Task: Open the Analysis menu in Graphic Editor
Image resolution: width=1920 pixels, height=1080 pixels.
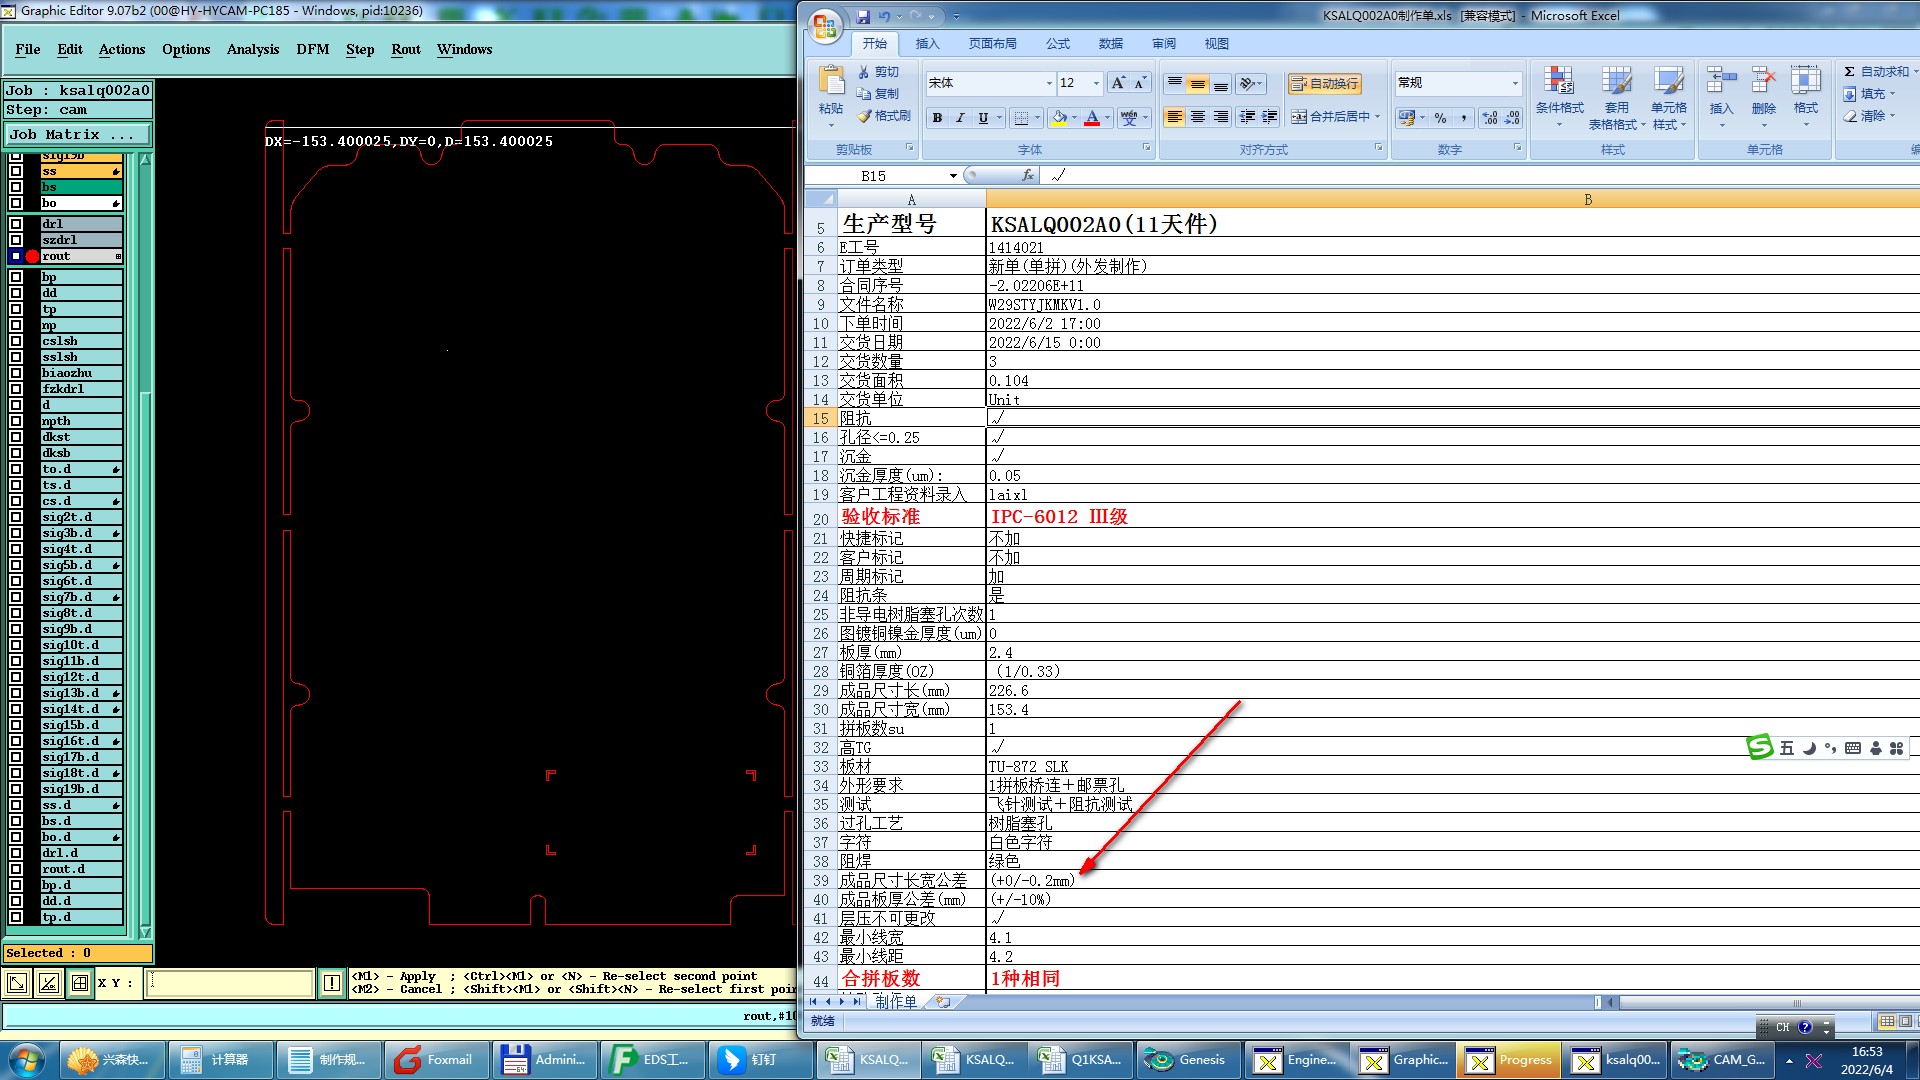Action: [x=252, y=49]
